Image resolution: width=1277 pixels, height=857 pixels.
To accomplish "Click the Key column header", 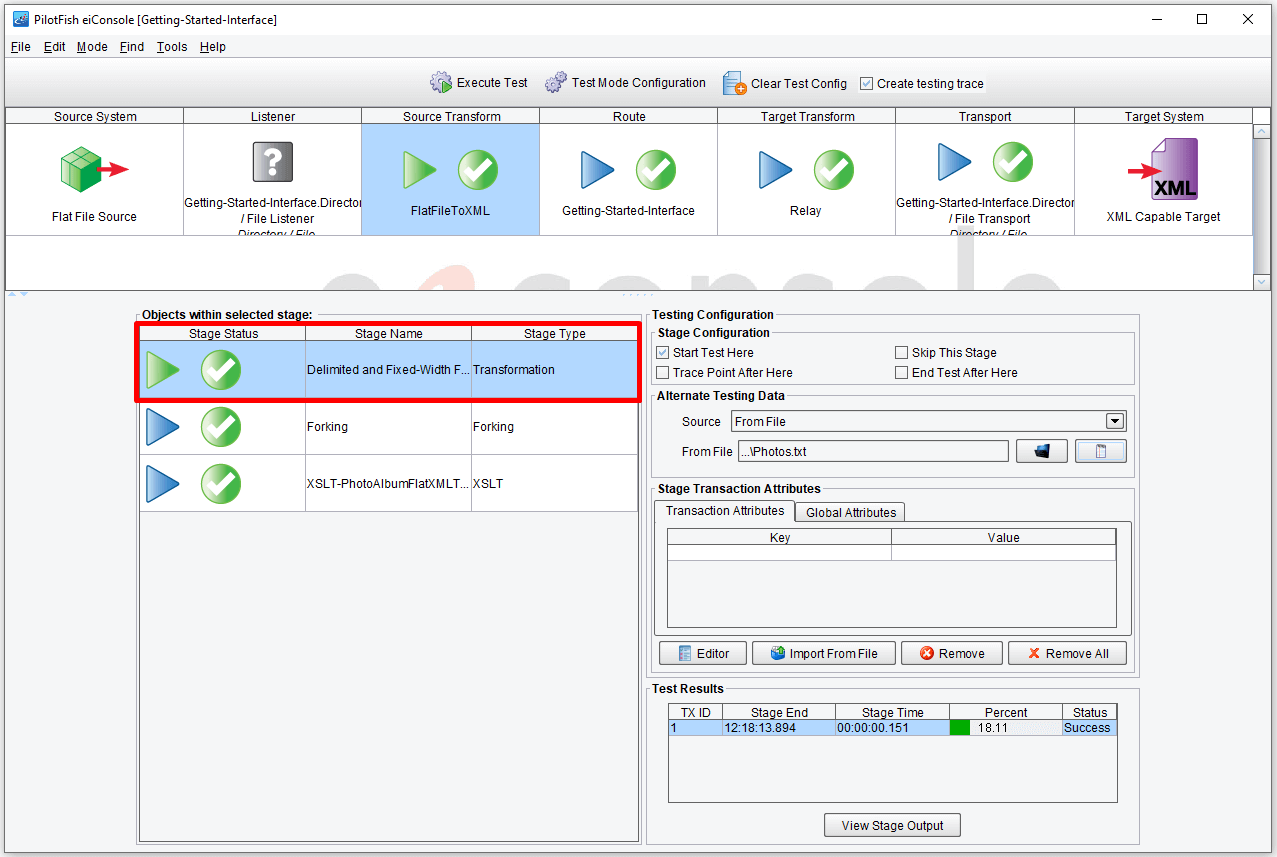I will click(780, 537).
